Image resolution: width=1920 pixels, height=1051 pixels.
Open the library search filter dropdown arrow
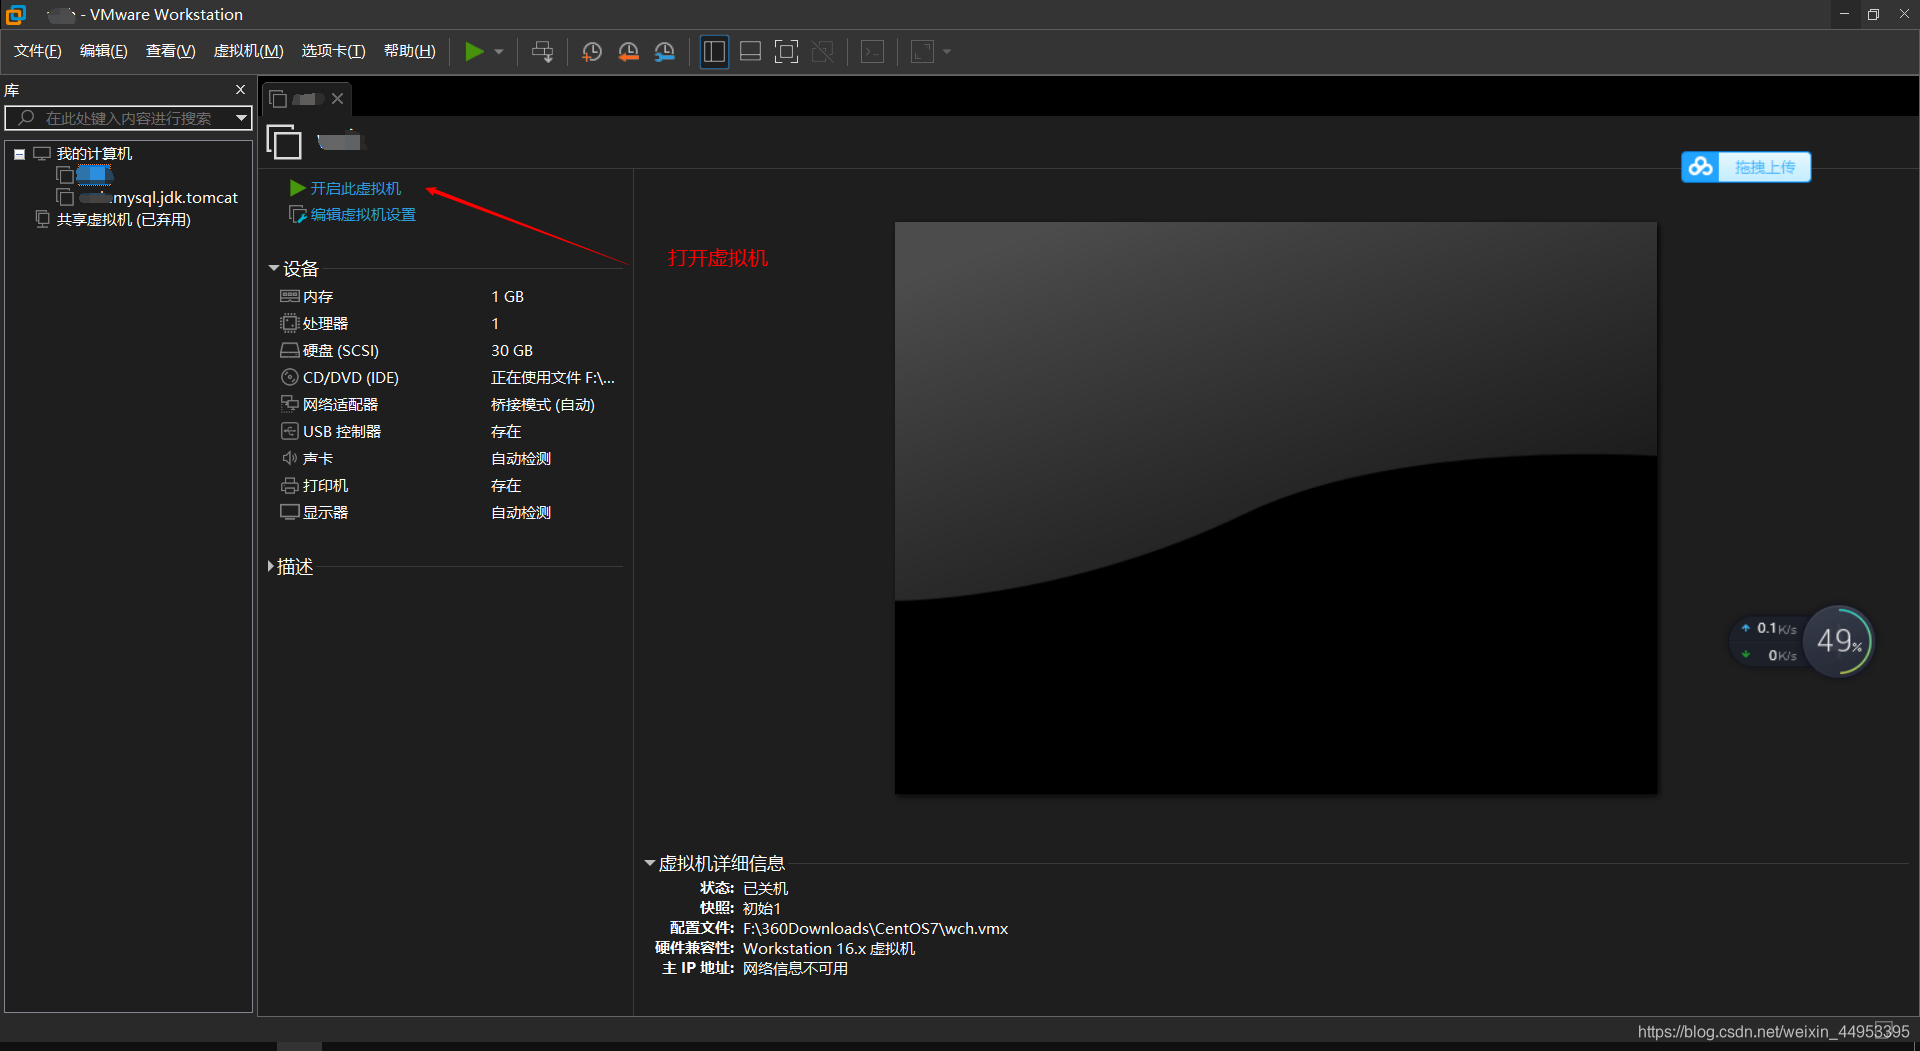[x=240, y=118]
